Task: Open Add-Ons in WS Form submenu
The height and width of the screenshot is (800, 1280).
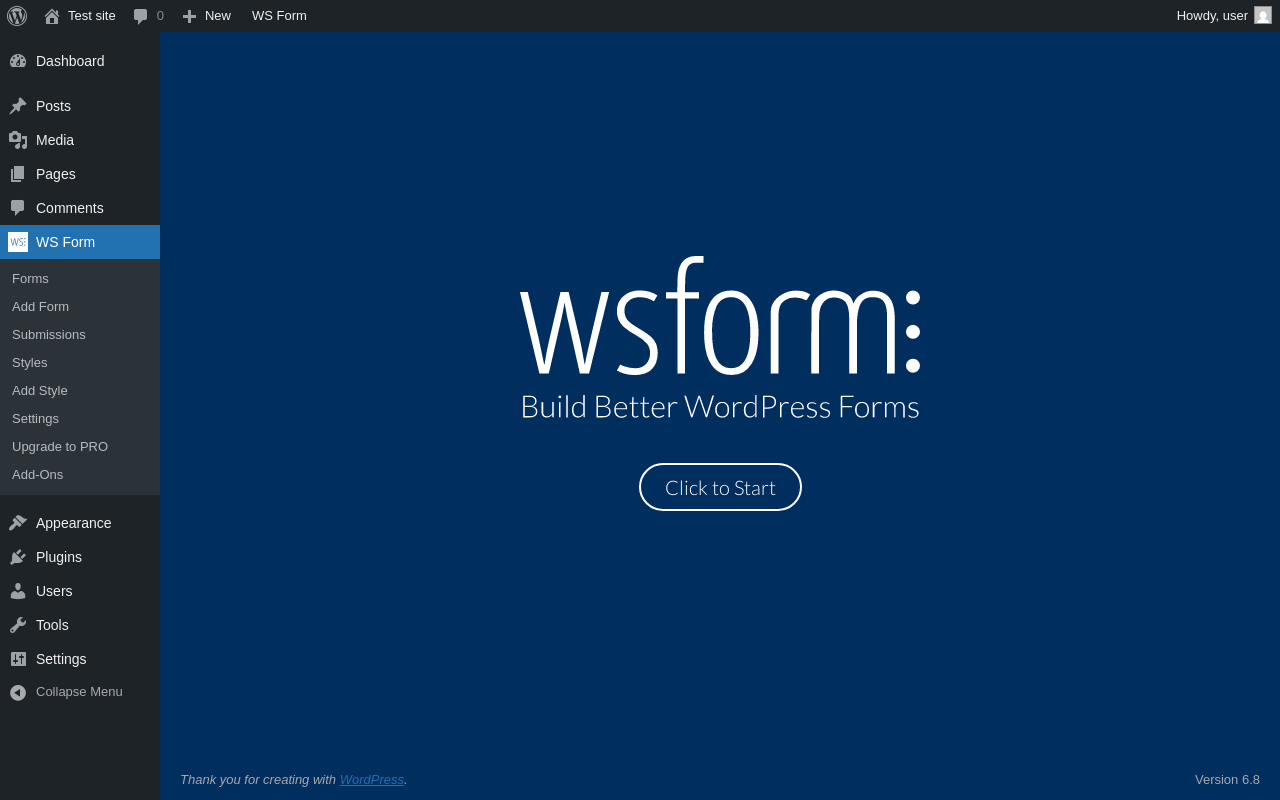Action: point(80,475)
